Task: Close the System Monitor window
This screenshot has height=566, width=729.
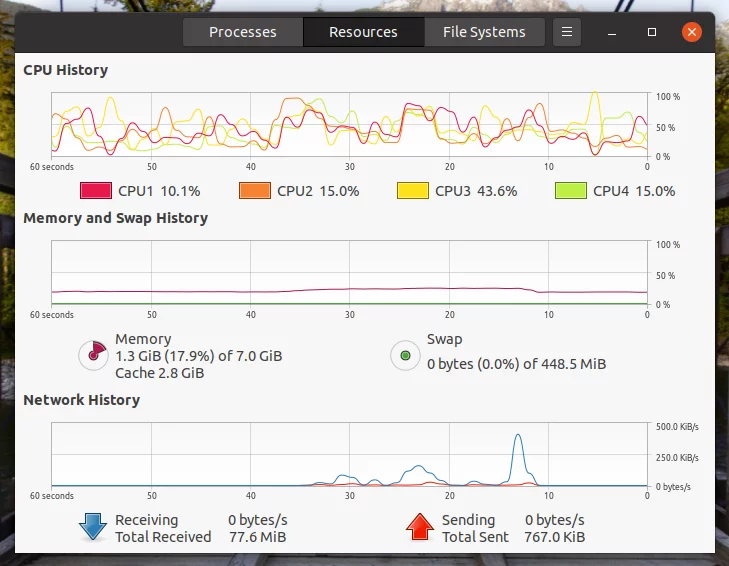Action: coord(692,32)
